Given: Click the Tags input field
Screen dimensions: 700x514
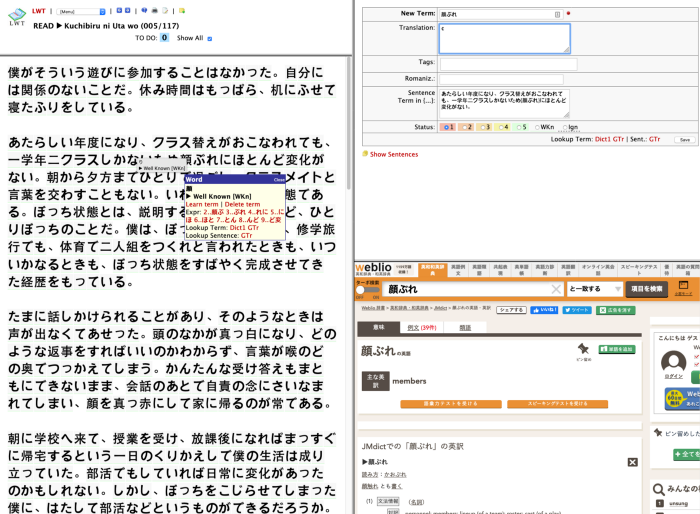Looking at the screenshot, I should (508, 64).
